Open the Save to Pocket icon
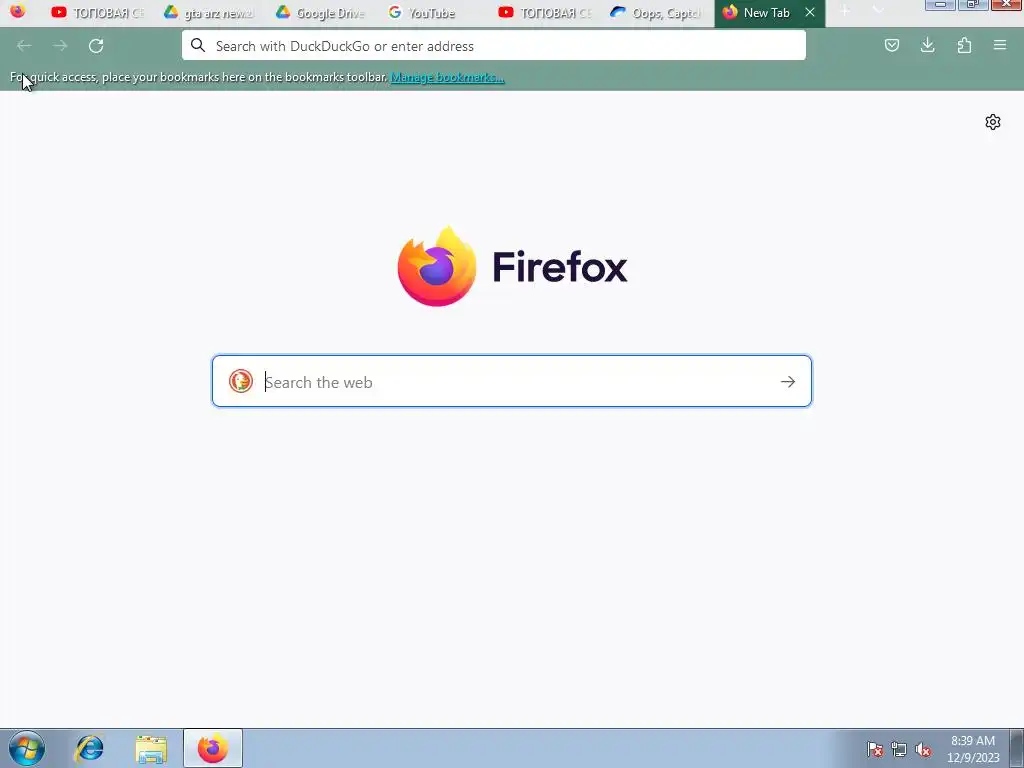The height and width of the screenshot is (768, 1024). [x=891, y=45]
